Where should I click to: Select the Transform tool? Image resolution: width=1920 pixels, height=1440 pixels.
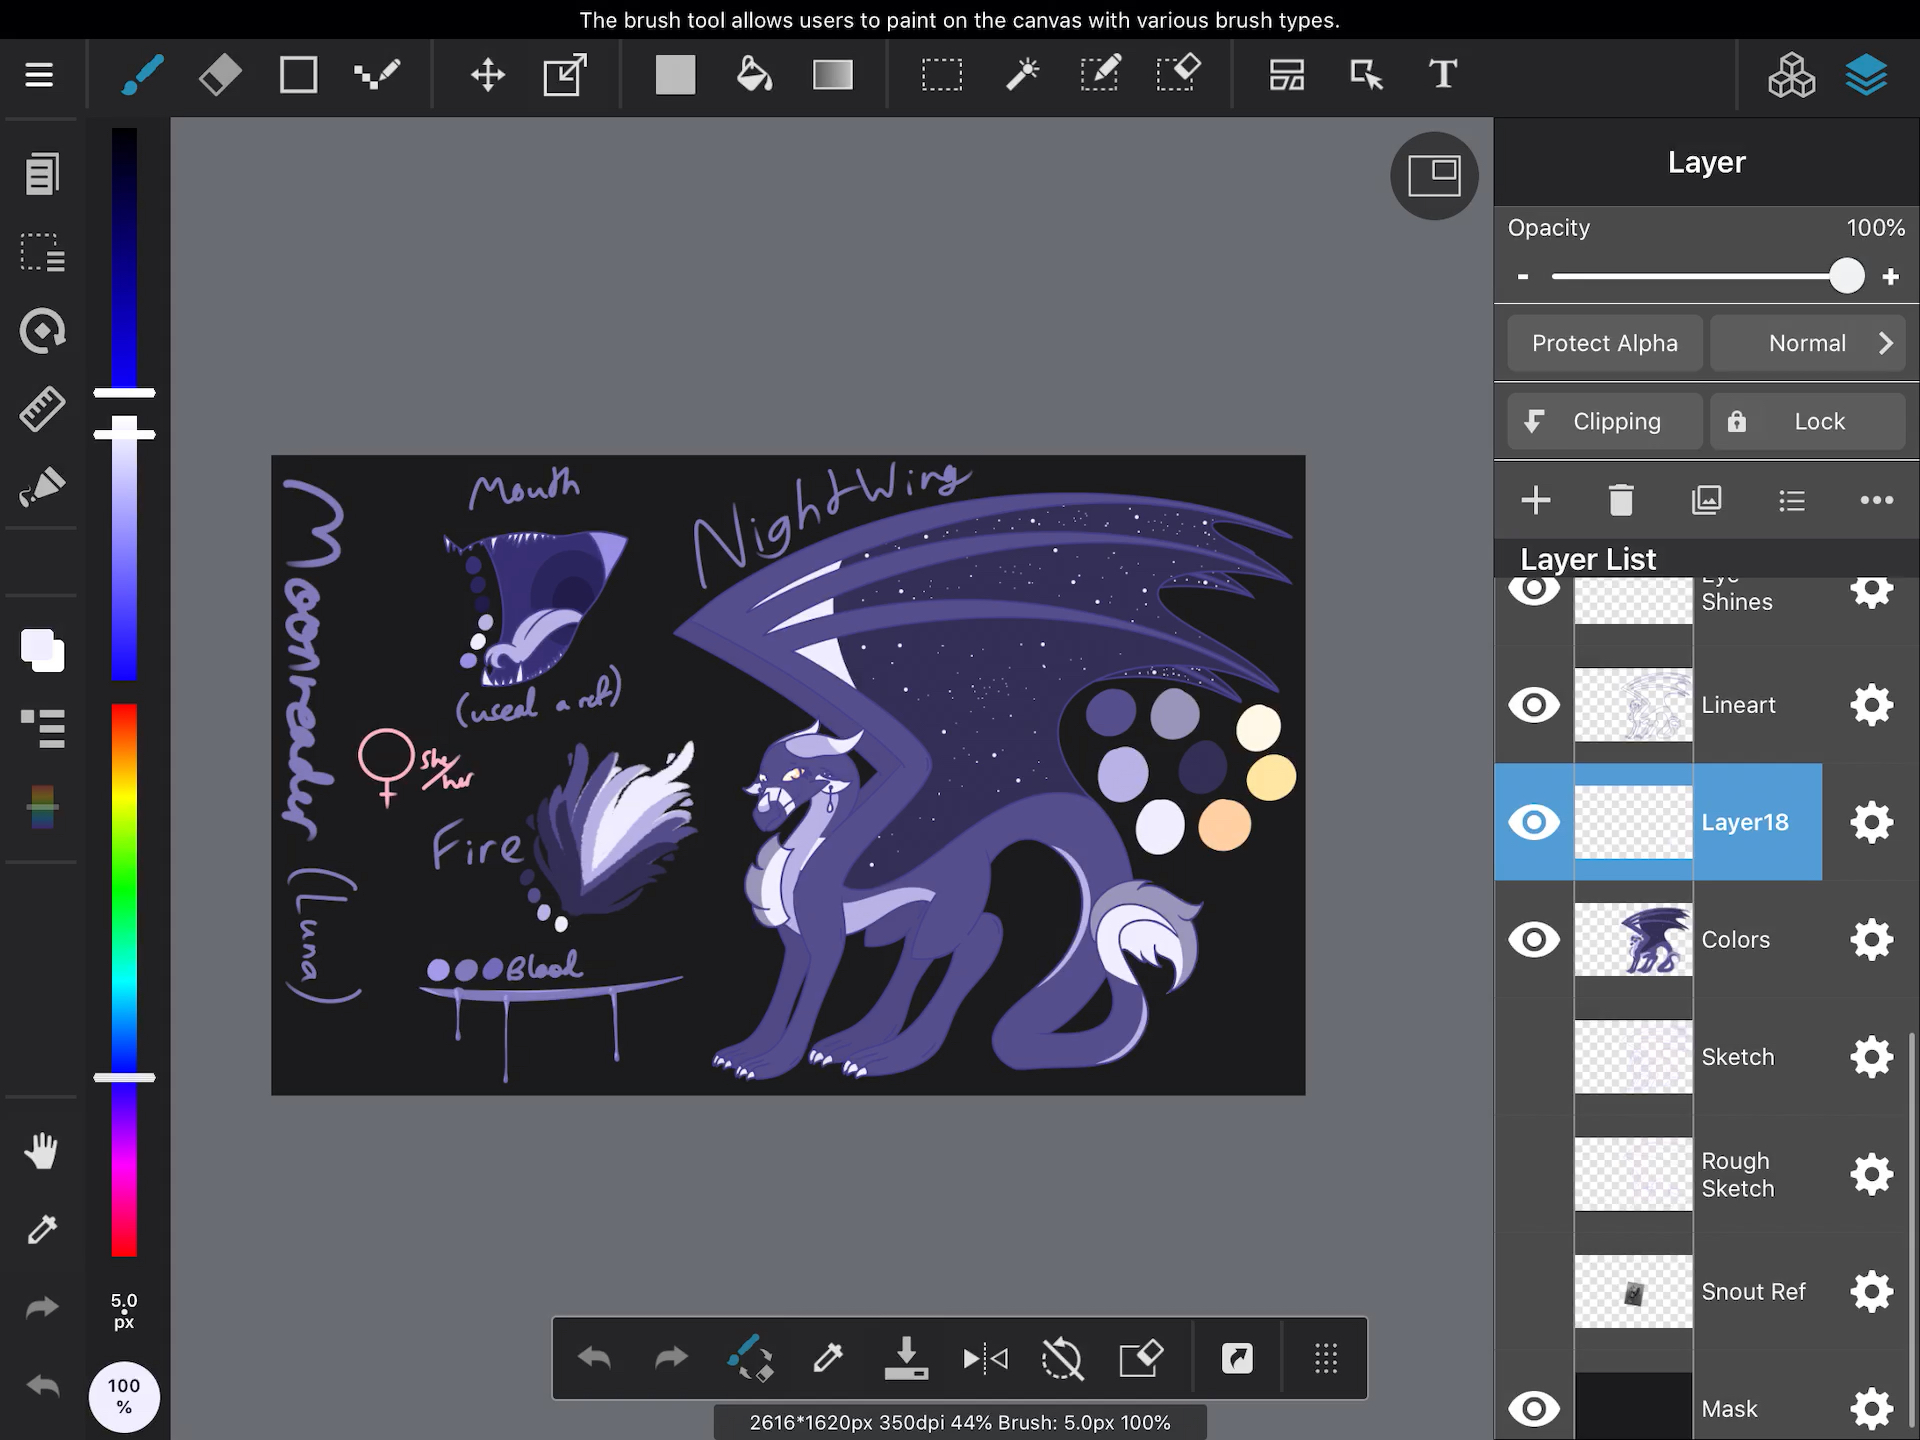coord(565,75)
